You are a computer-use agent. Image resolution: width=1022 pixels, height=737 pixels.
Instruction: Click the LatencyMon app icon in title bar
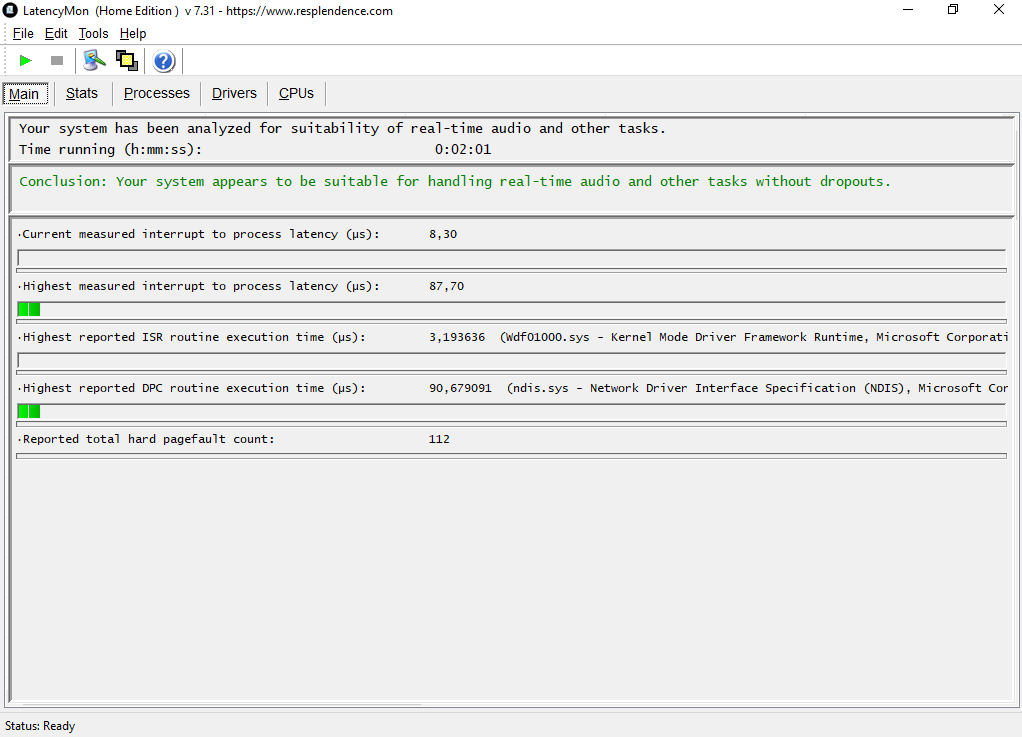tap(11, 11)
